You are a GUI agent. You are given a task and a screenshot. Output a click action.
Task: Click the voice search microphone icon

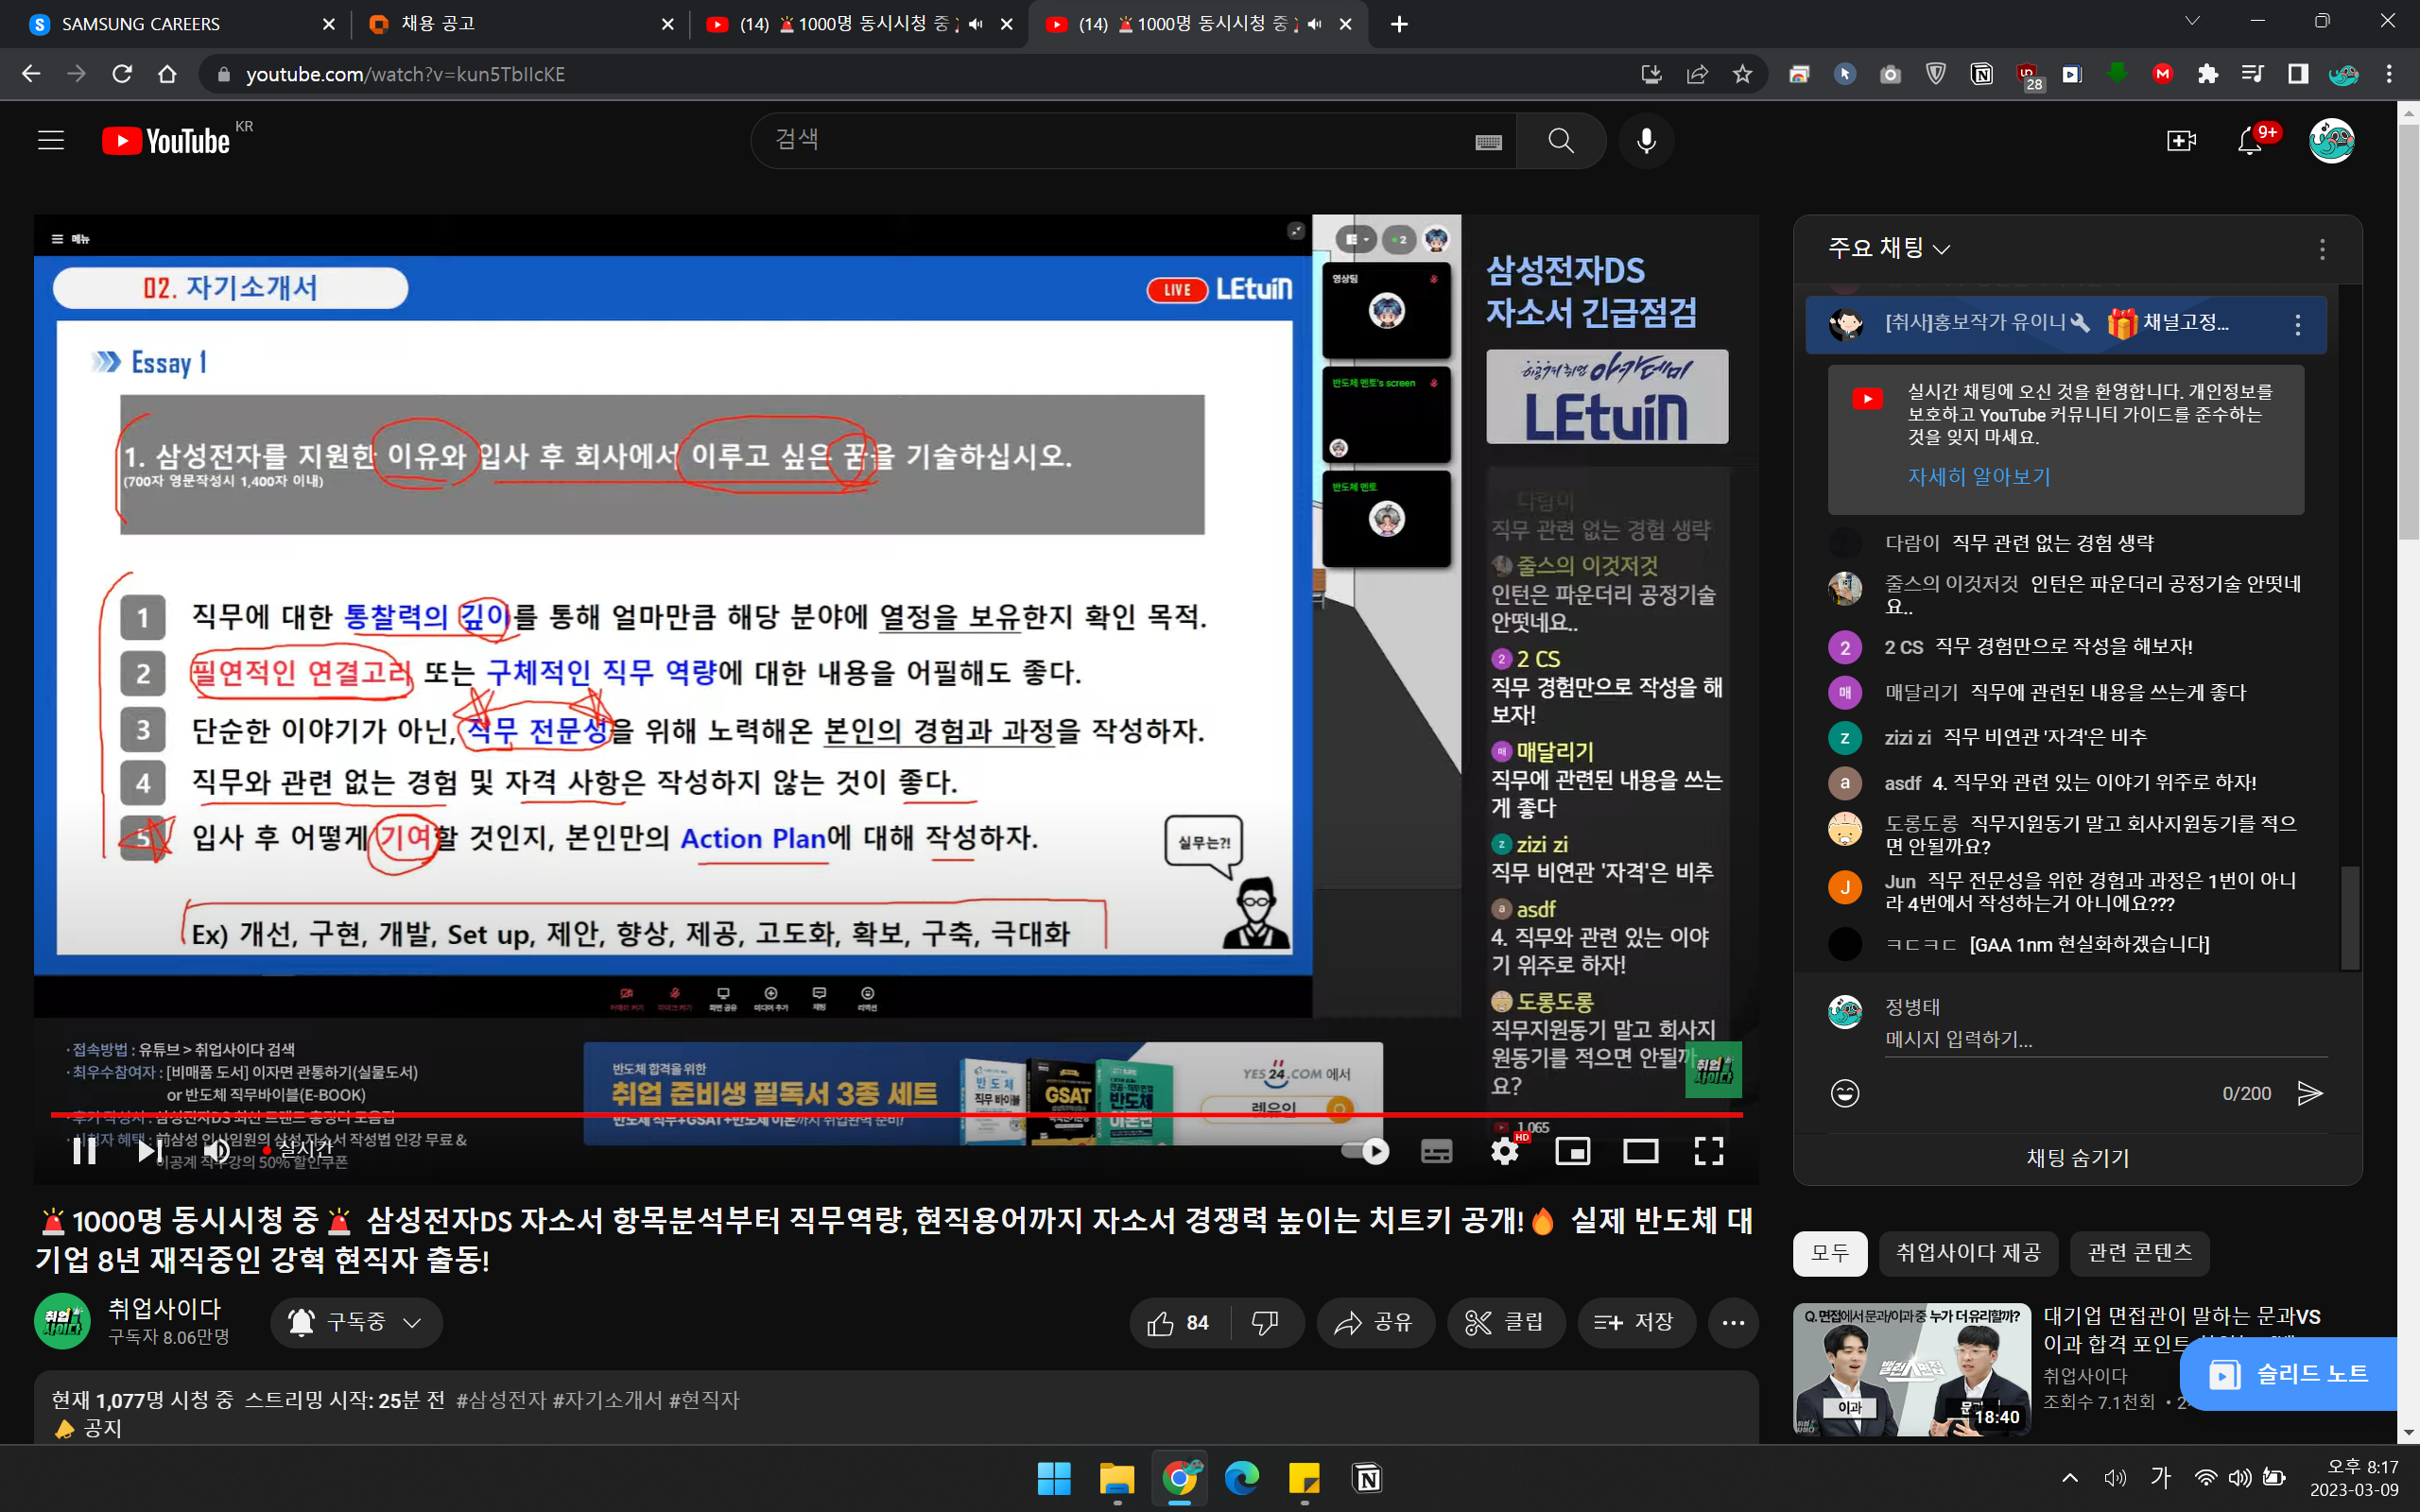pos(1646,141)
